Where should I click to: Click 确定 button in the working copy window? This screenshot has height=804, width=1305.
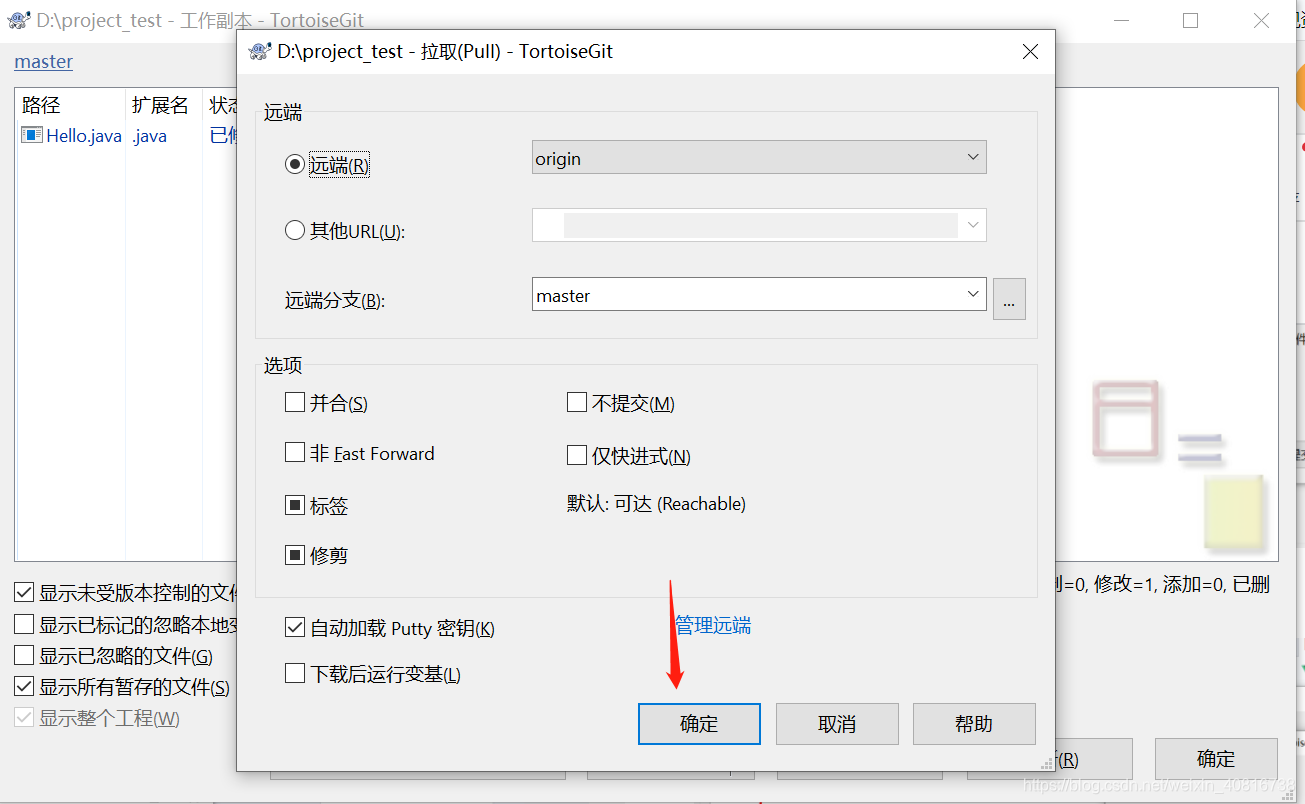1216,759
